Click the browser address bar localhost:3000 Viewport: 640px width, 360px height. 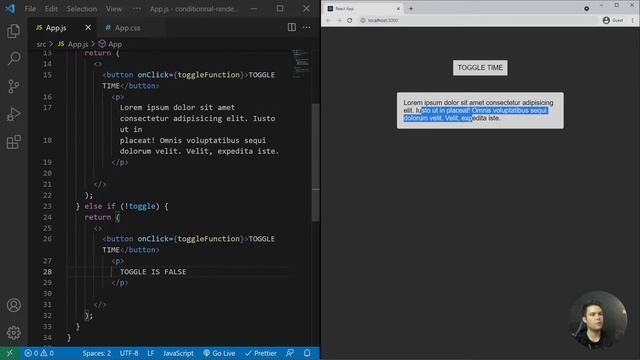click(478, 20)
